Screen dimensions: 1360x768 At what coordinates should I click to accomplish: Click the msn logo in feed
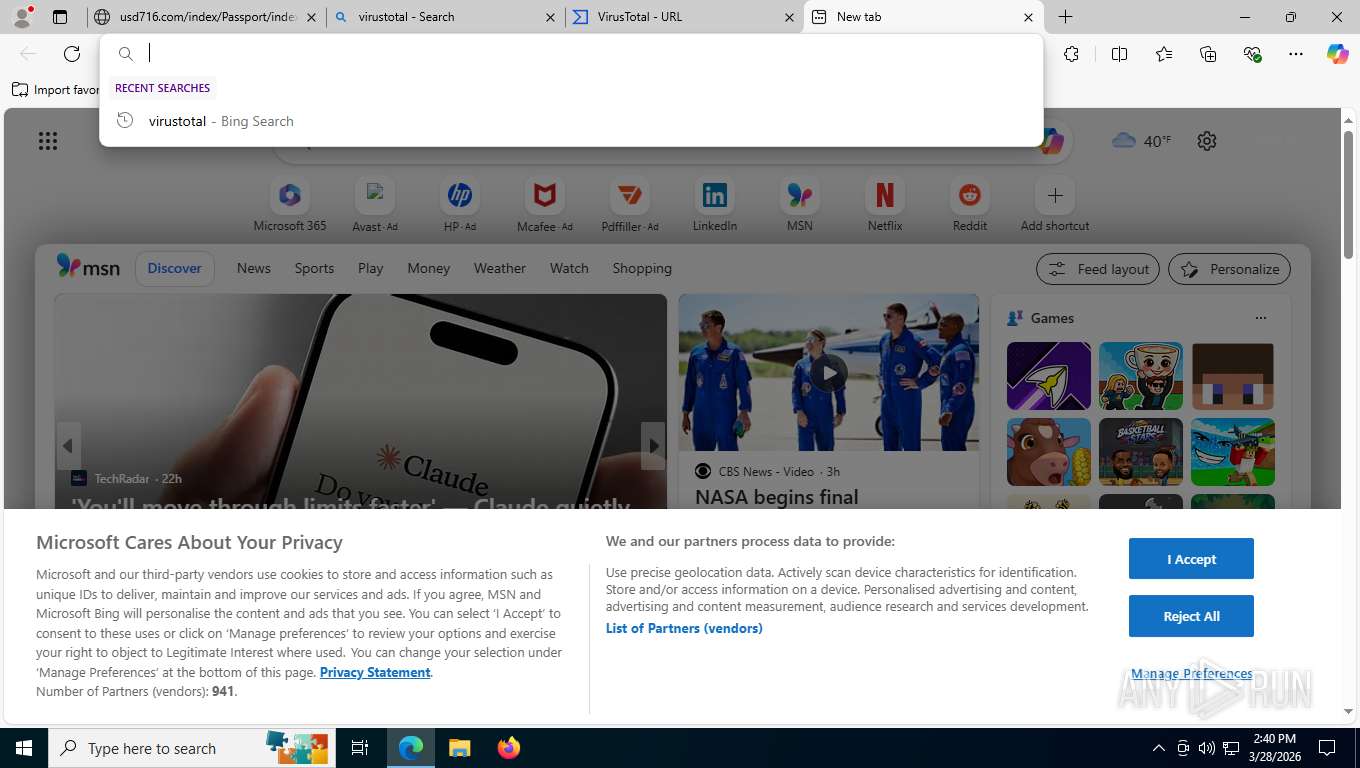coord(88,267)
